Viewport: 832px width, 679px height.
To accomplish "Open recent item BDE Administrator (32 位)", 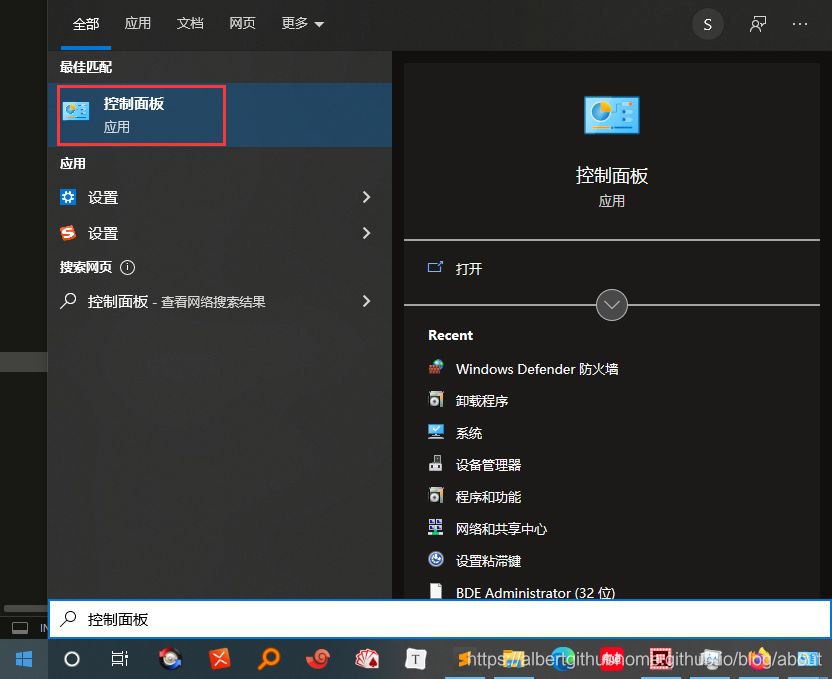I will coord(535,593).
